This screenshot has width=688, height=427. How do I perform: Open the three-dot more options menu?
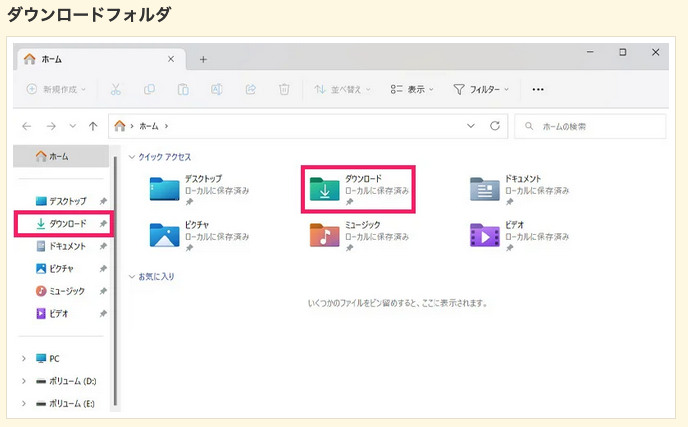click(x=538, y=90)
